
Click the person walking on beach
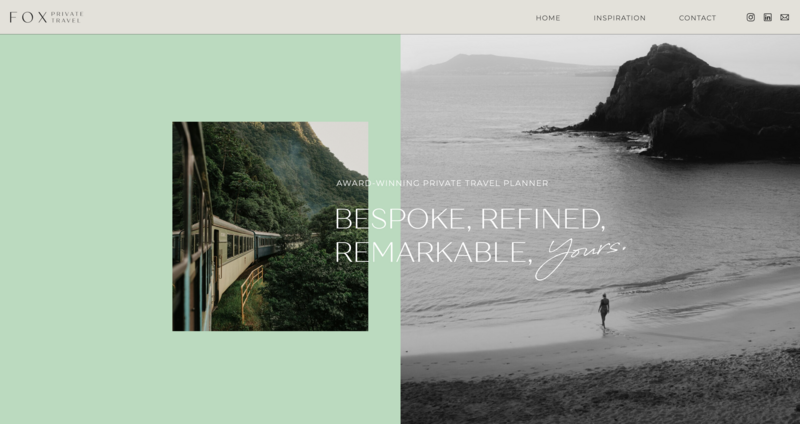[604, 311]
